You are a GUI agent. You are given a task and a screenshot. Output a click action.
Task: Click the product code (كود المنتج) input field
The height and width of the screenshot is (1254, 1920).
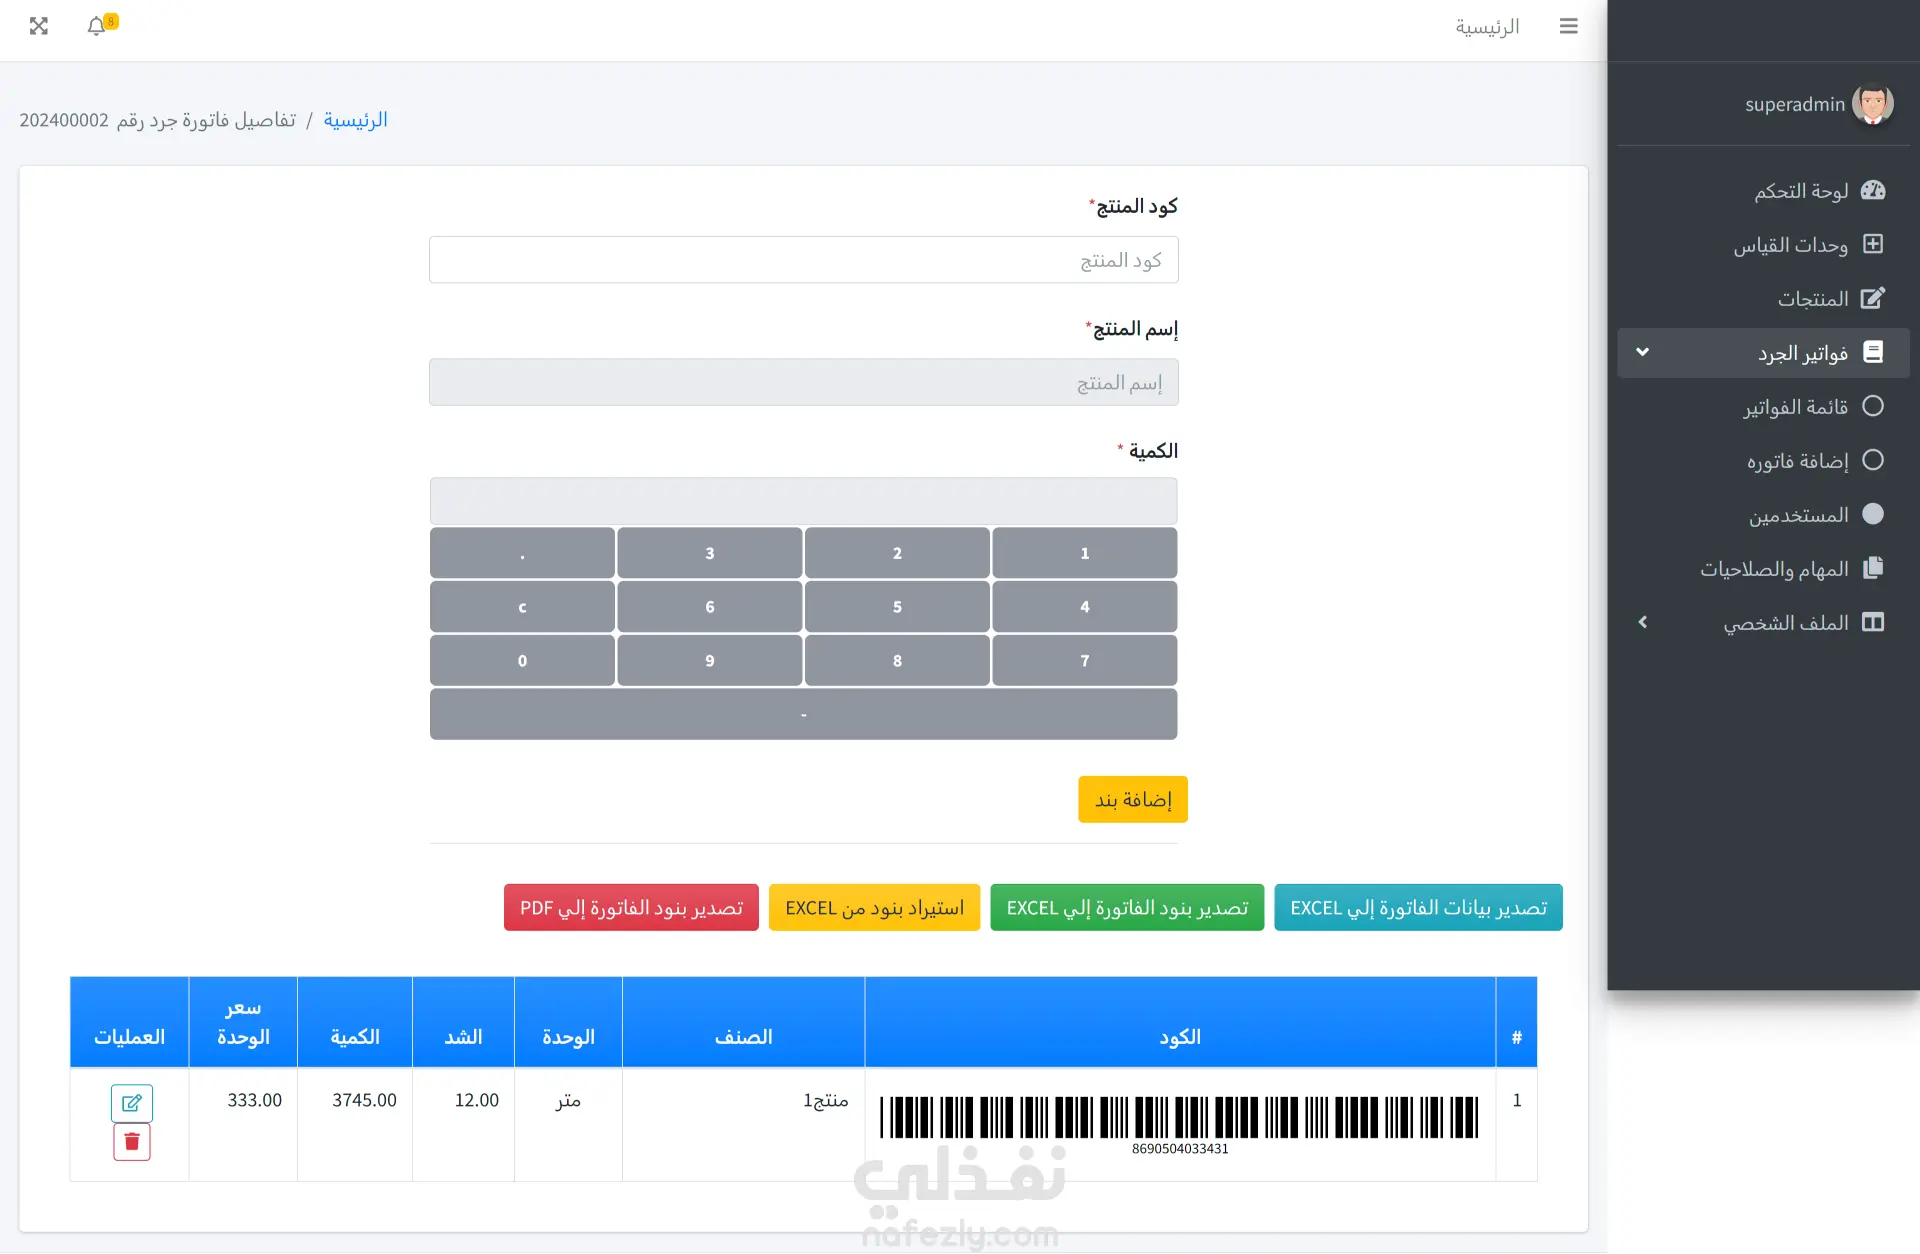click(x=803, y=260)
